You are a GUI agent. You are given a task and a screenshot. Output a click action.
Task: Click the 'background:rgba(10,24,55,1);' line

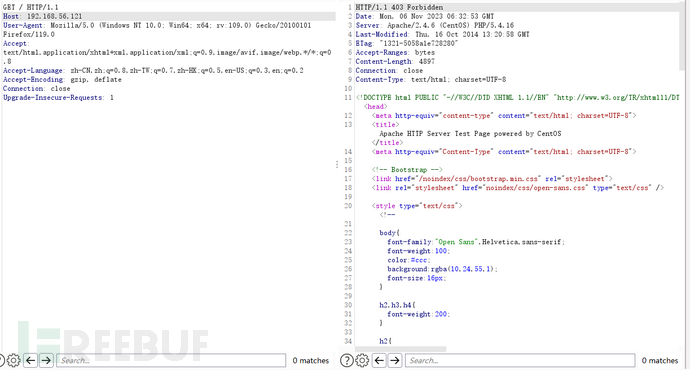point(442,269)
